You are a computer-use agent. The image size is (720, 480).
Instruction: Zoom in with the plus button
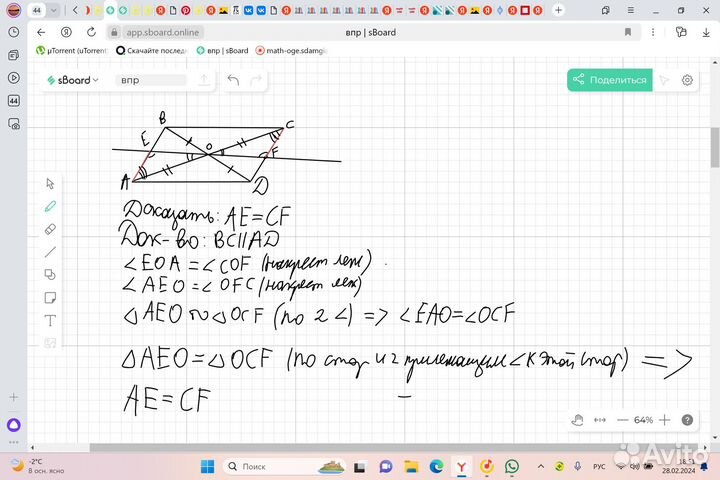click(x=664, y=420)
